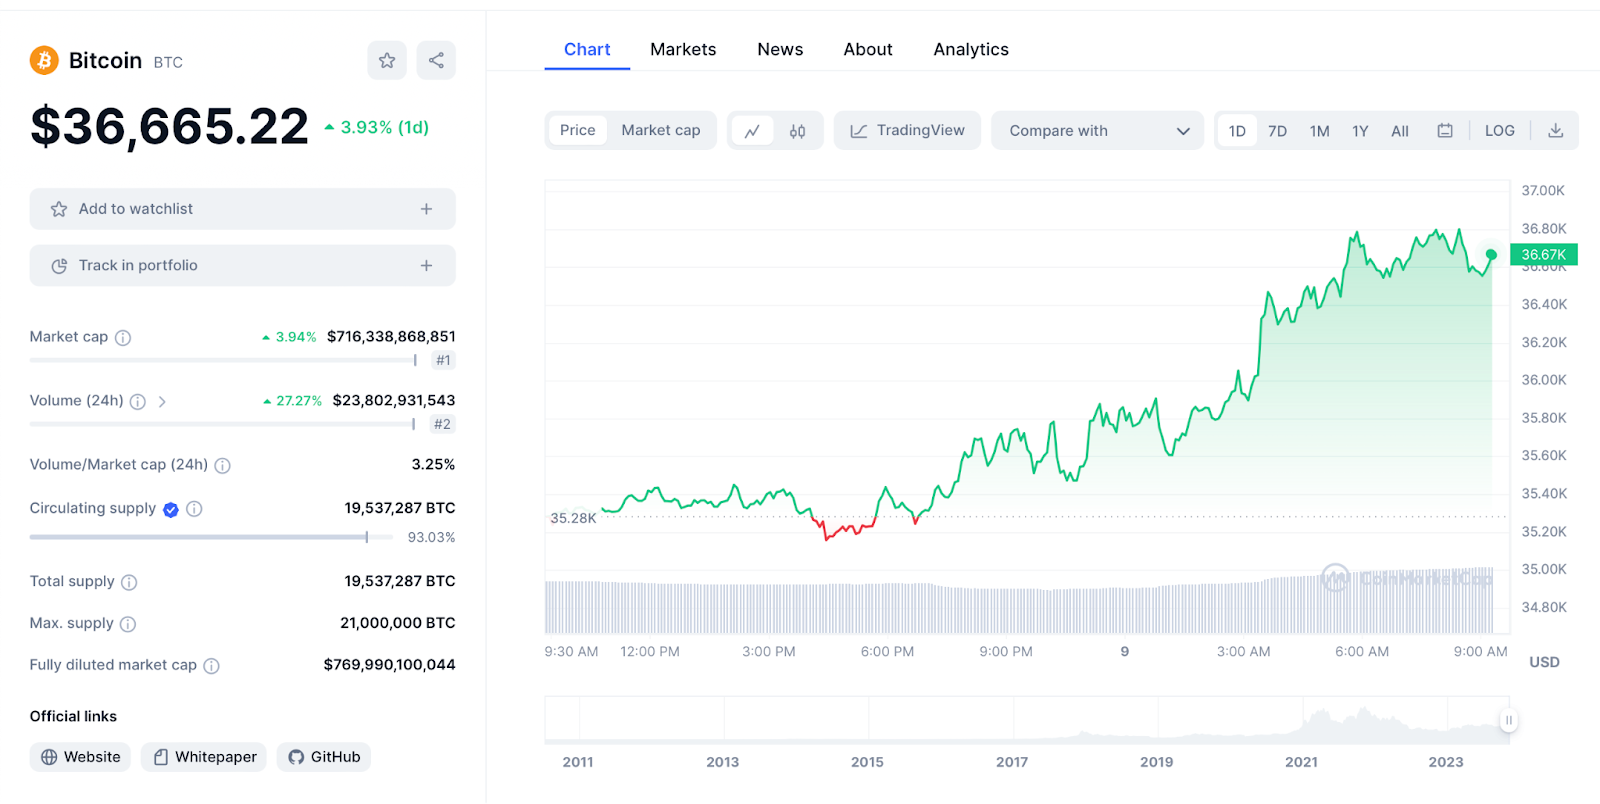Show Total supply info icon
The height and width of the screenshot is (804, 1600).
(x=129, y=583)
